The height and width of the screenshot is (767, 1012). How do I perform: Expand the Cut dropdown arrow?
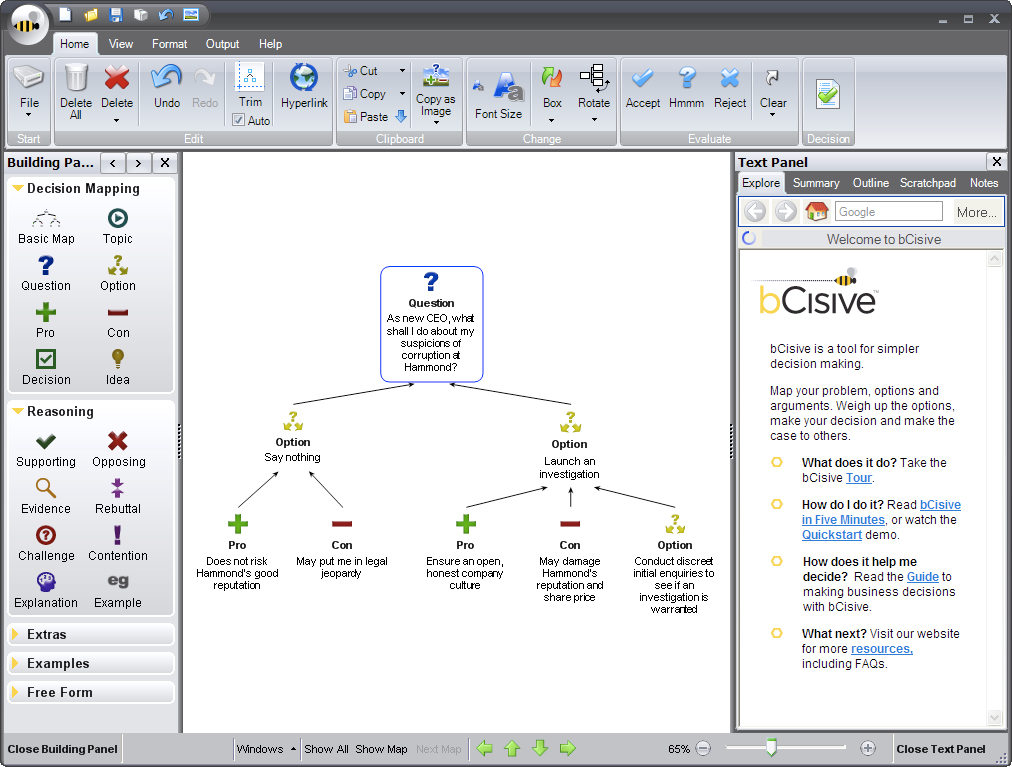(402, 70)
